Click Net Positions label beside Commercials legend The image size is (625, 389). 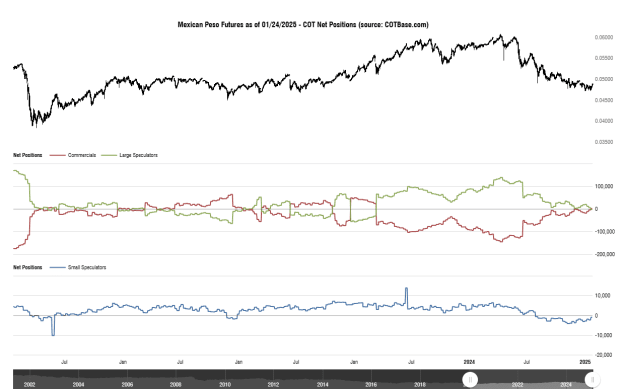(28, 155)
